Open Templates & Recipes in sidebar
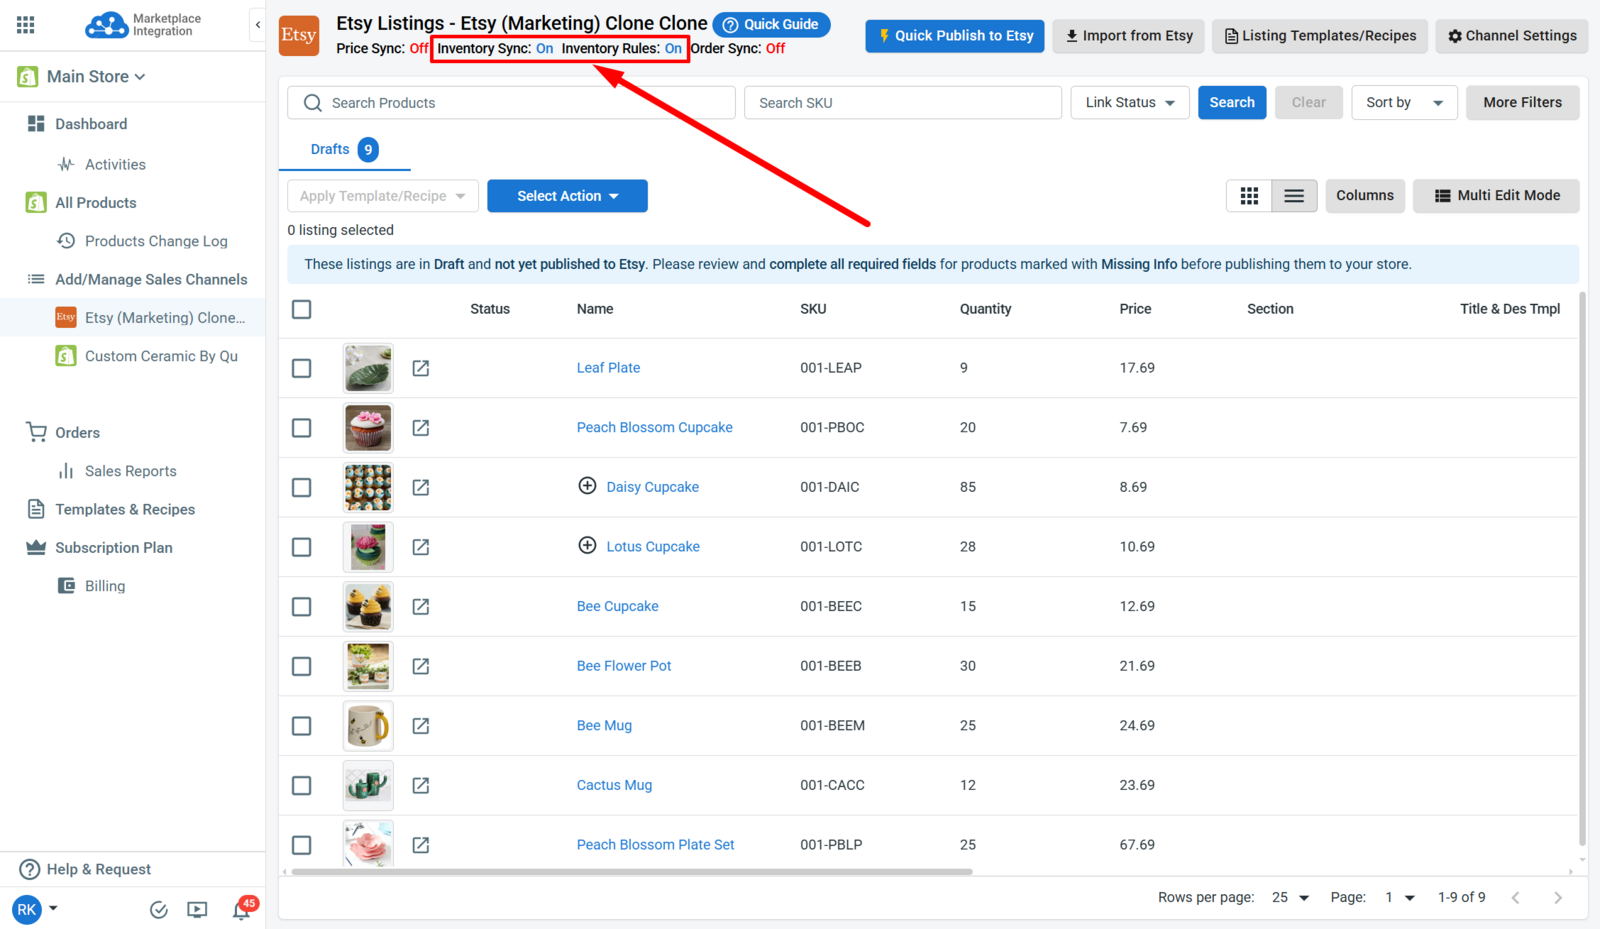This screenshot has width=1600, height=929. [x=125, y=510]
